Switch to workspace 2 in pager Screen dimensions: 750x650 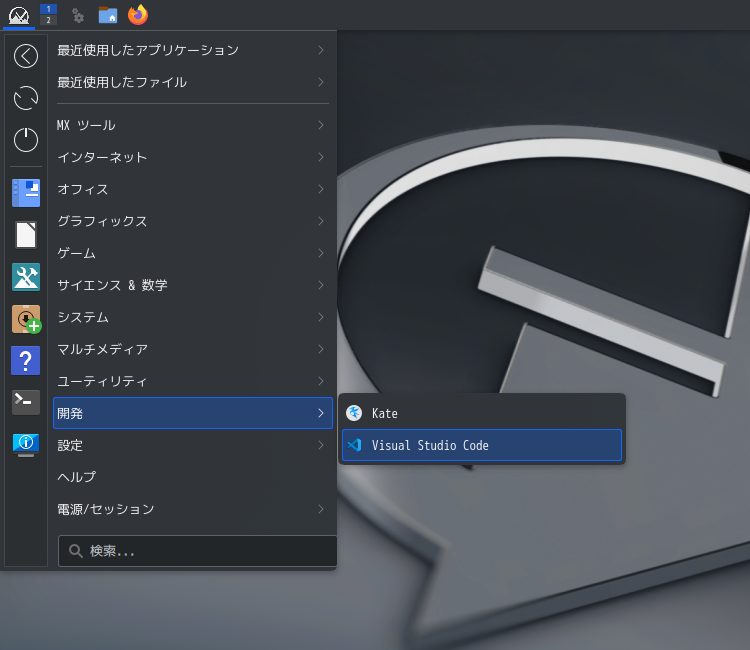tap(48, 20)
